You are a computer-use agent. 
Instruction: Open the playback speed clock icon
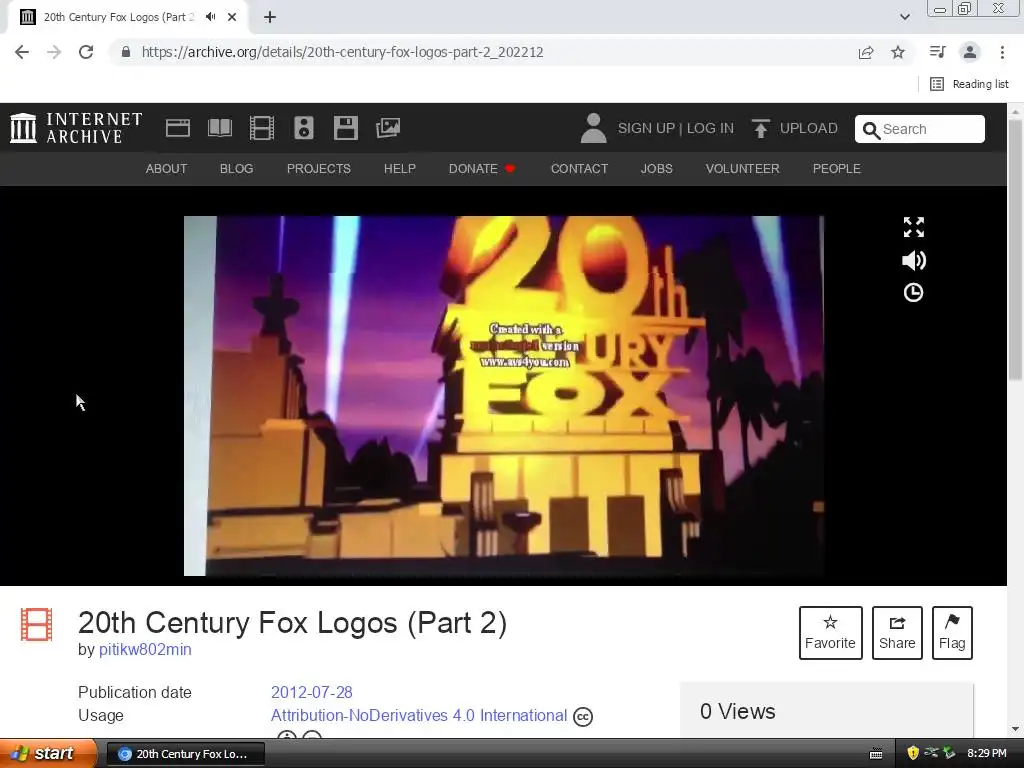click(913, 293)
